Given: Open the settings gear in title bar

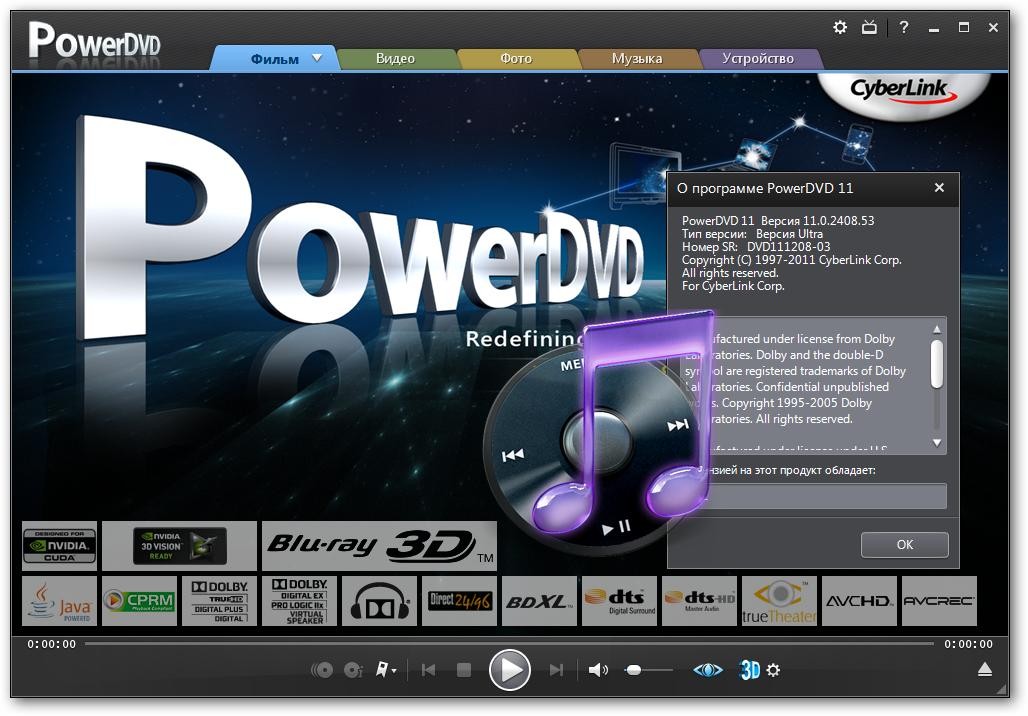Looking at the screenshot, I should coord(839,28).
